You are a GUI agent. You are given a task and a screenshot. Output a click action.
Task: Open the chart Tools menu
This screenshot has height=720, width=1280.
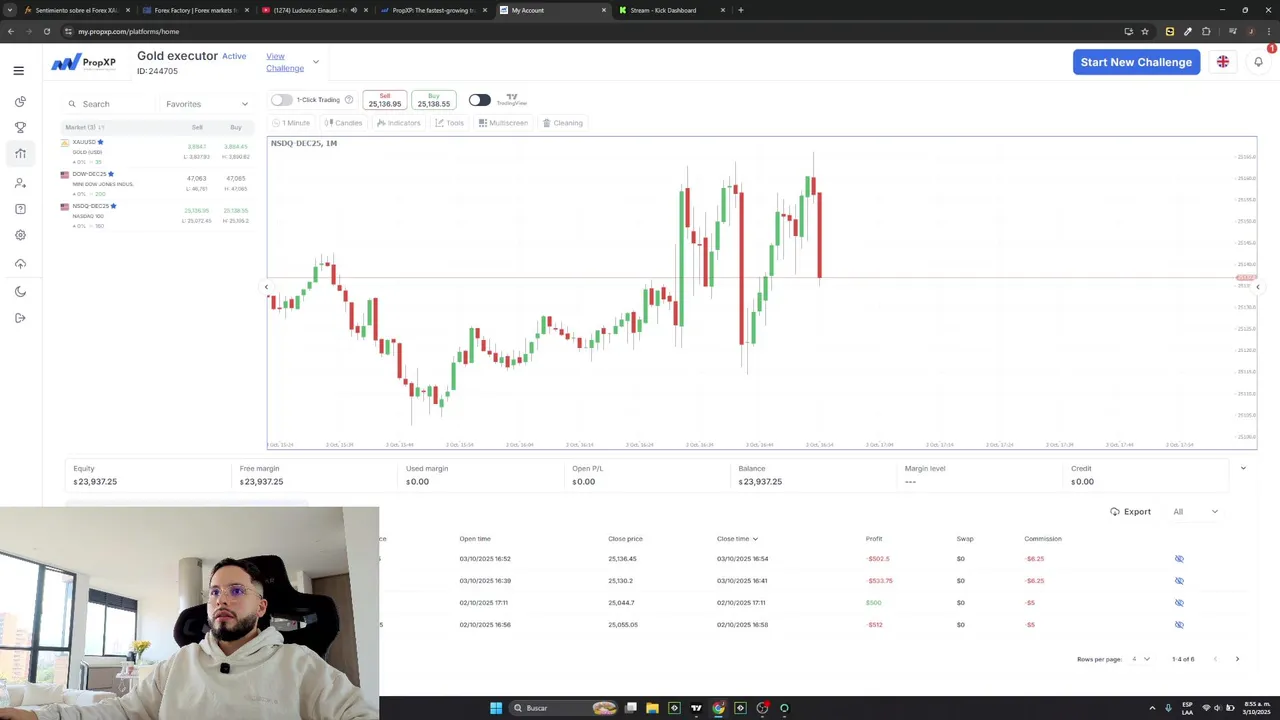pos(449,123)
